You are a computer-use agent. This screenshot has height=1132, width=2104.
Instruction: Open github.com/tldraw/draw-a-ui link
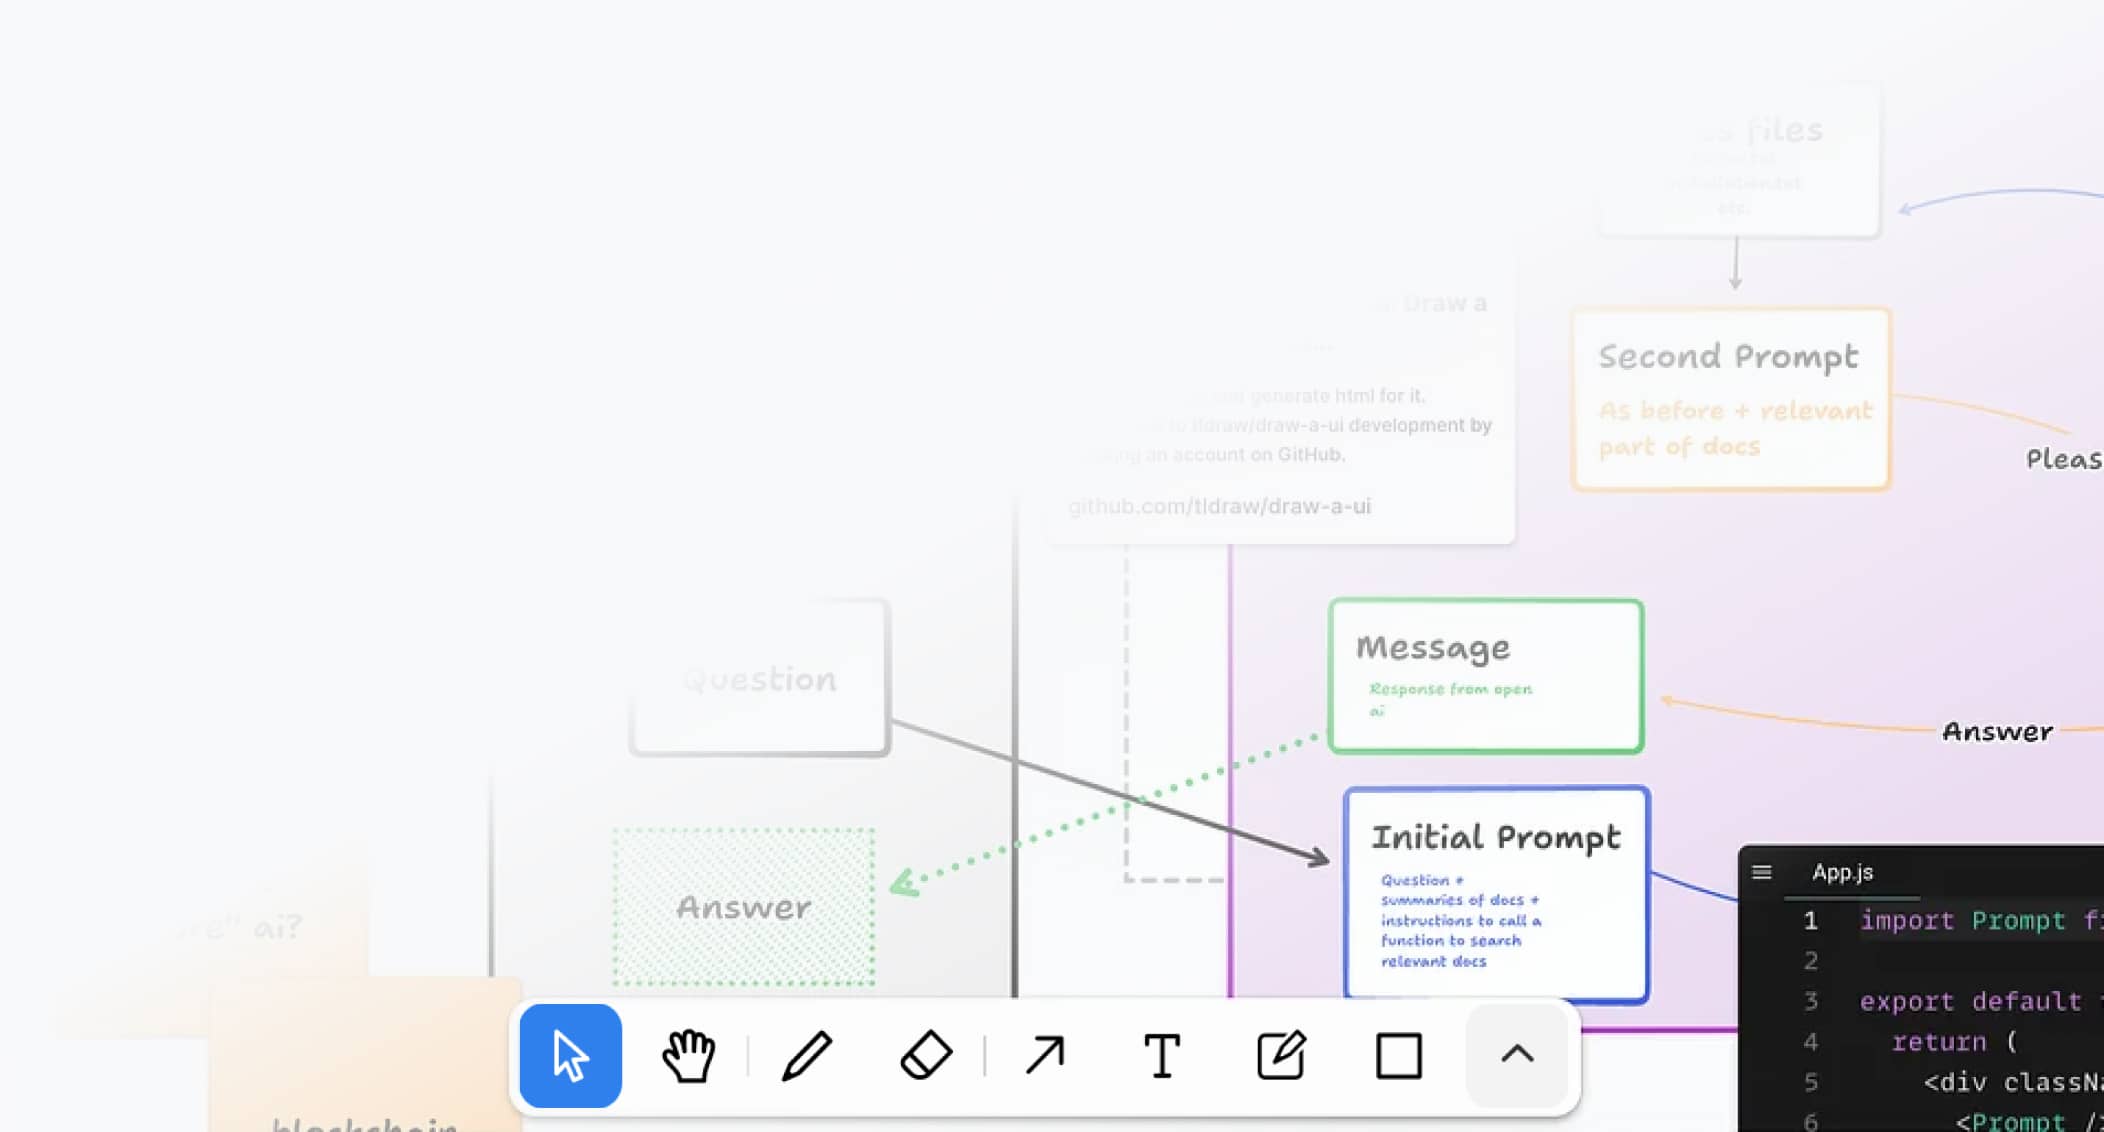[1219, 506]
